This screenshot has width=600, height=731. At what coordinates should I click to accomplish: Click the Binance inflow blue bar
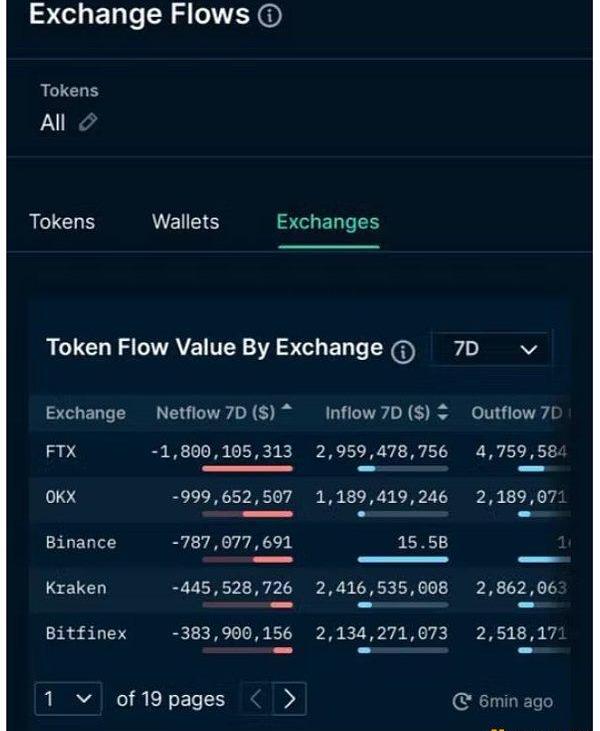coord(402,560)
